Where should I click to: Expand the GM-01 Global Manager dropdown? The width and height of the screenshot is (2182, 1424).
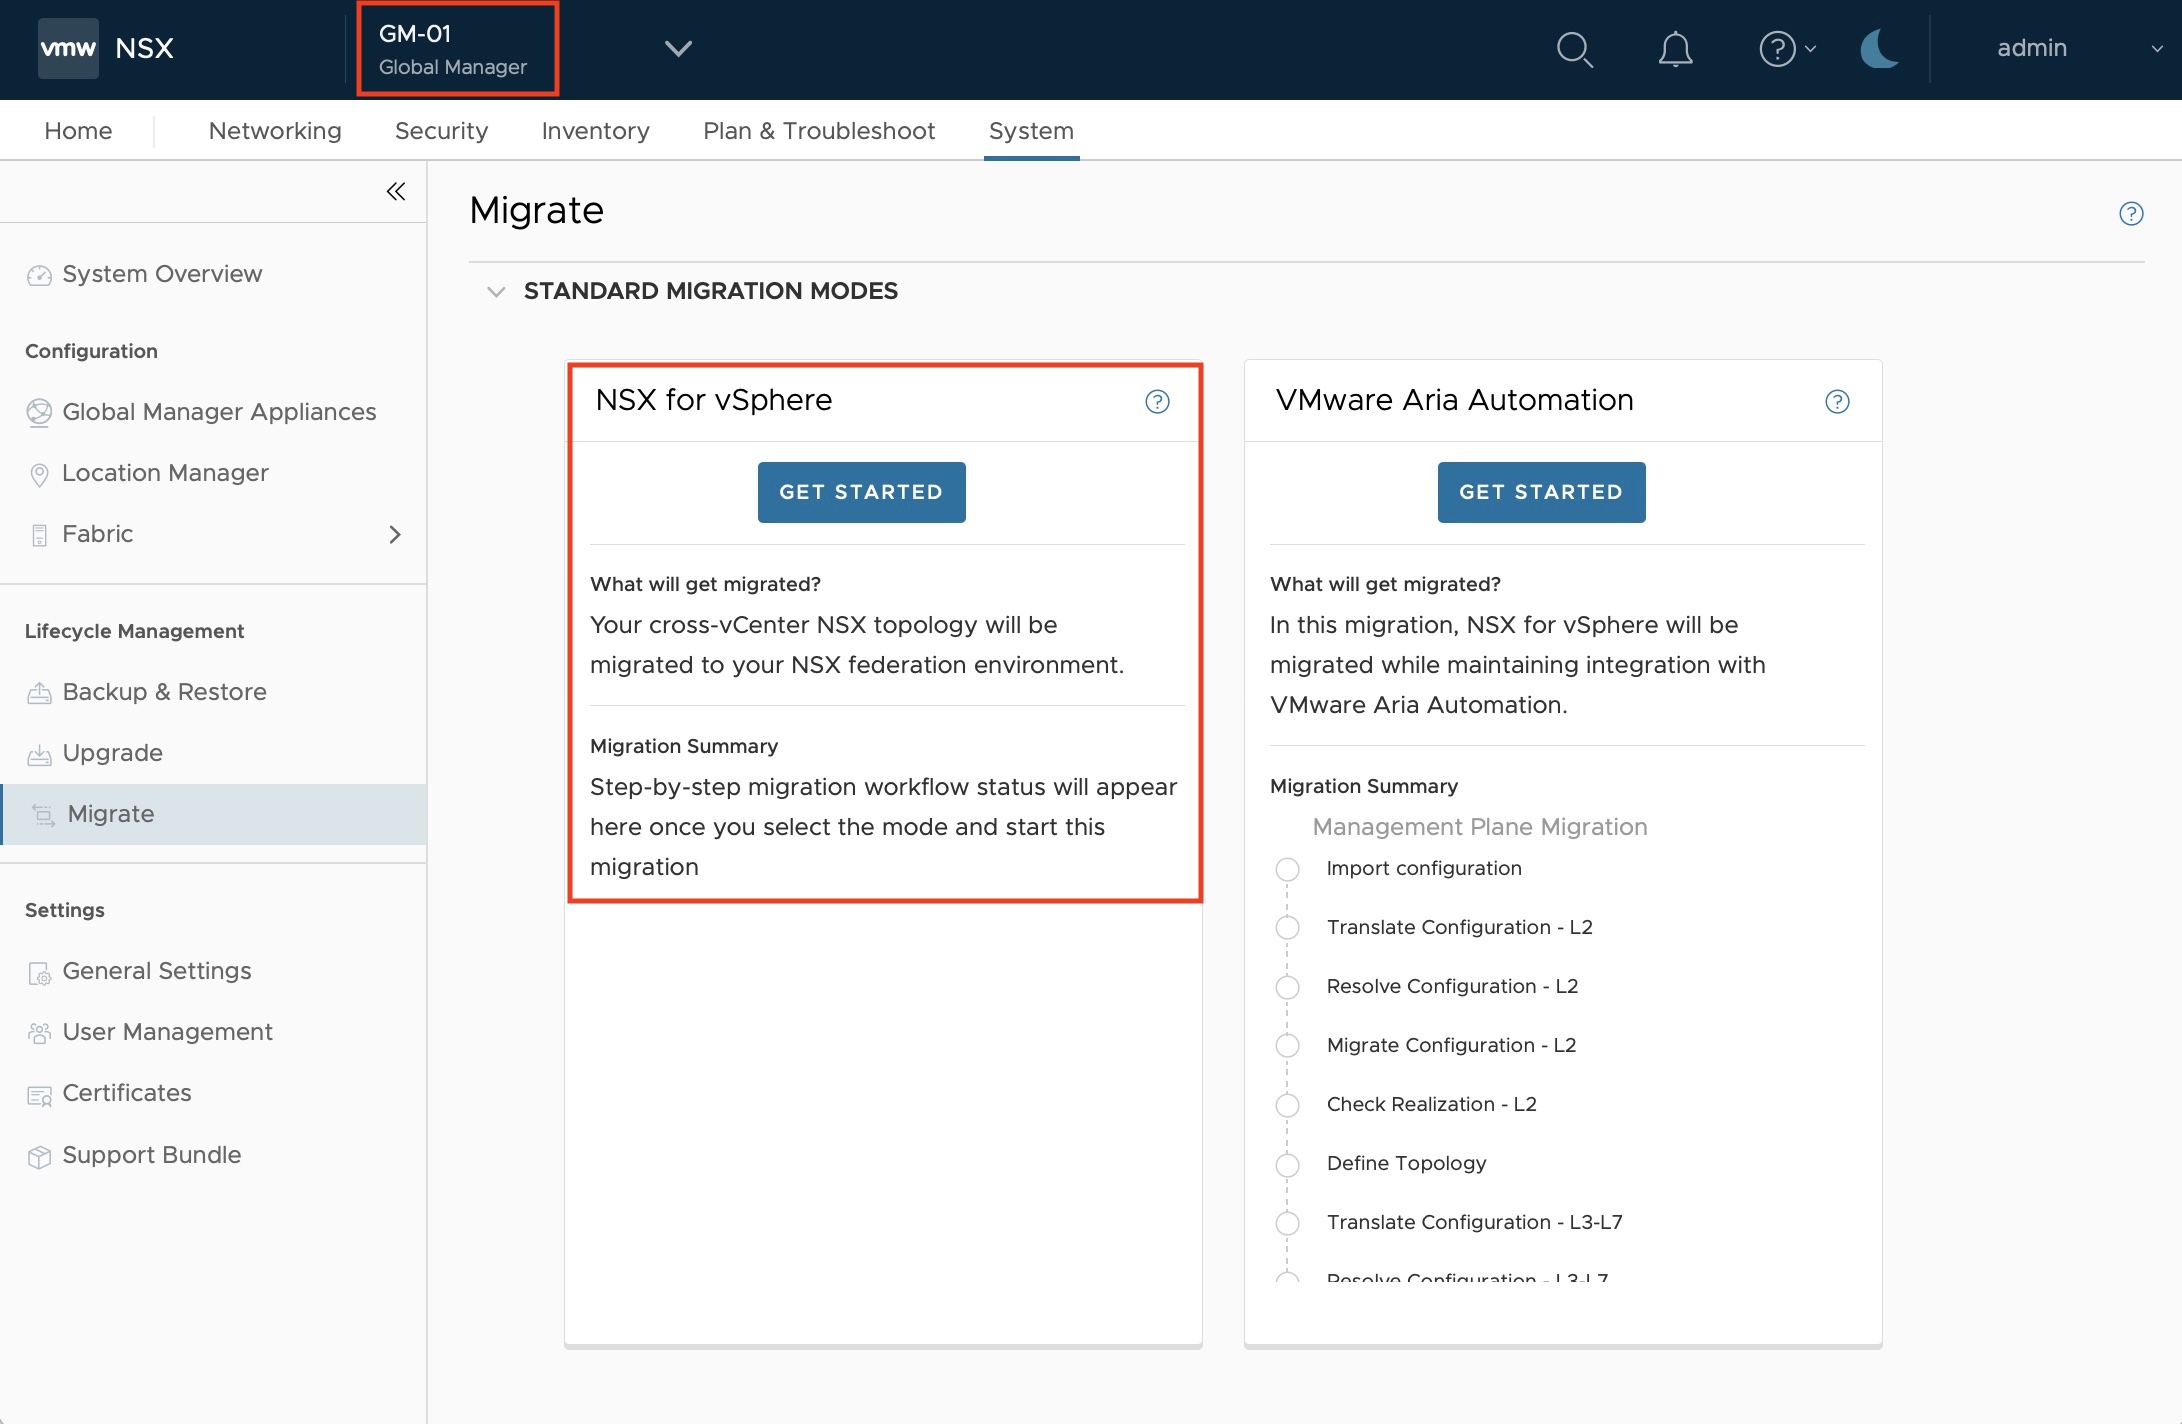pos(678,49)
